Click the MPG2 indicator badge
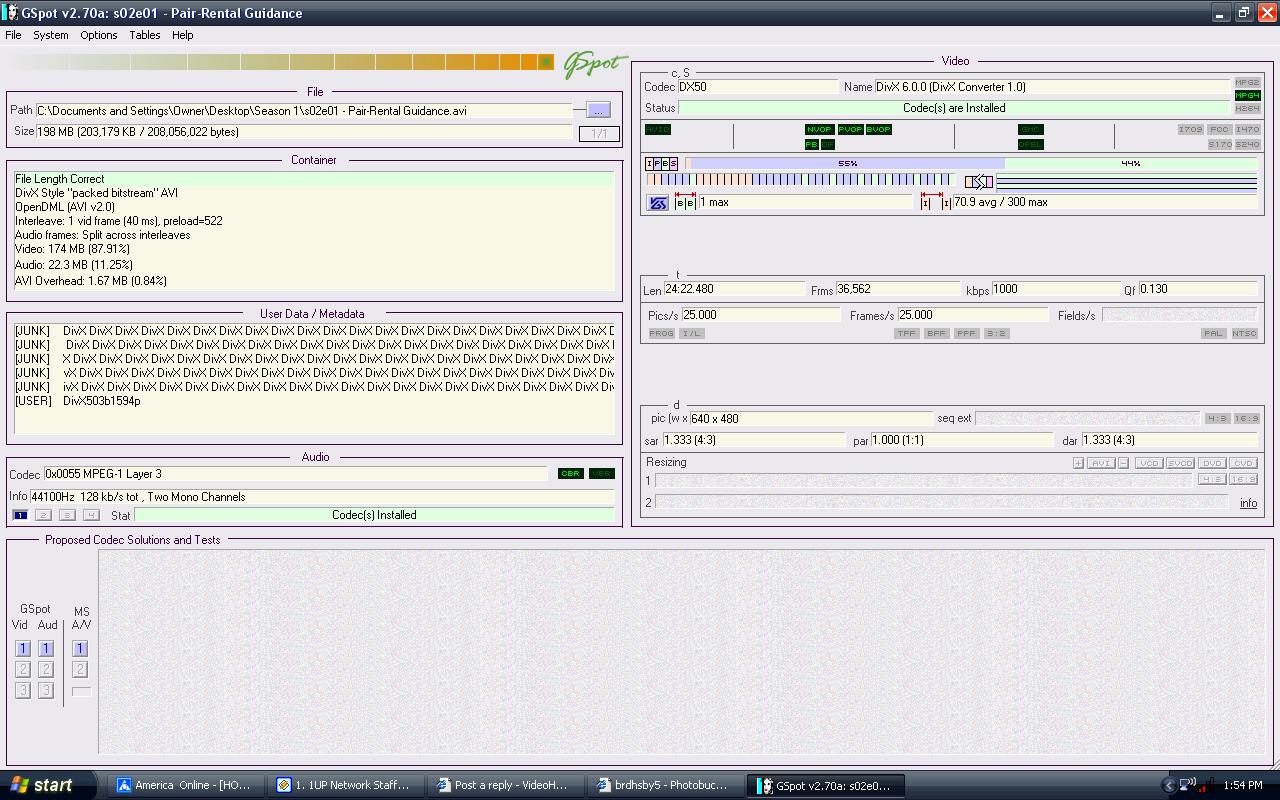1280x800 pixels. point(1247,83)
